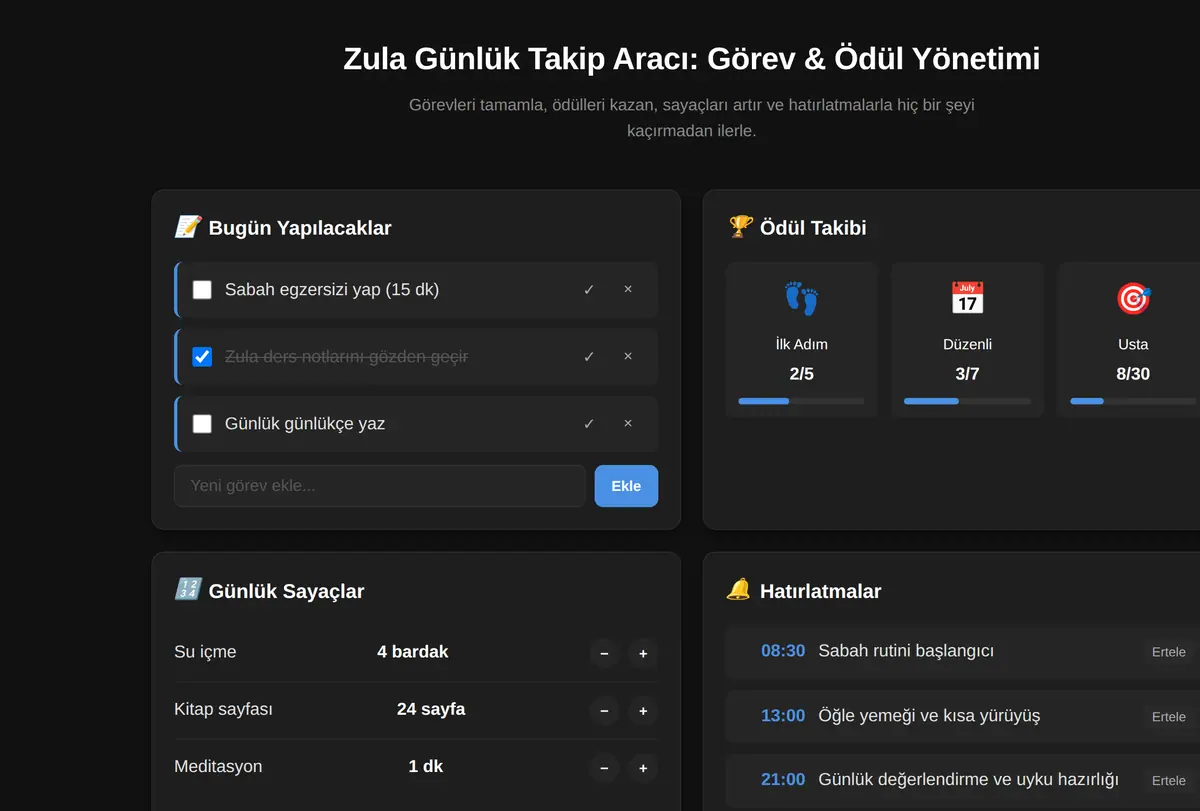
Task: Decrease 'Su içme' counter with minus button
Action: (604, 654)
